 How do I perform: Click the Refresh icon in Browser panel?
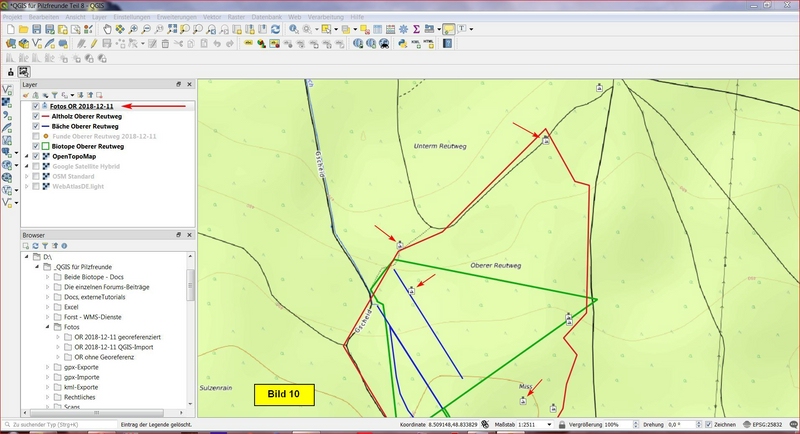coord(36,245)
